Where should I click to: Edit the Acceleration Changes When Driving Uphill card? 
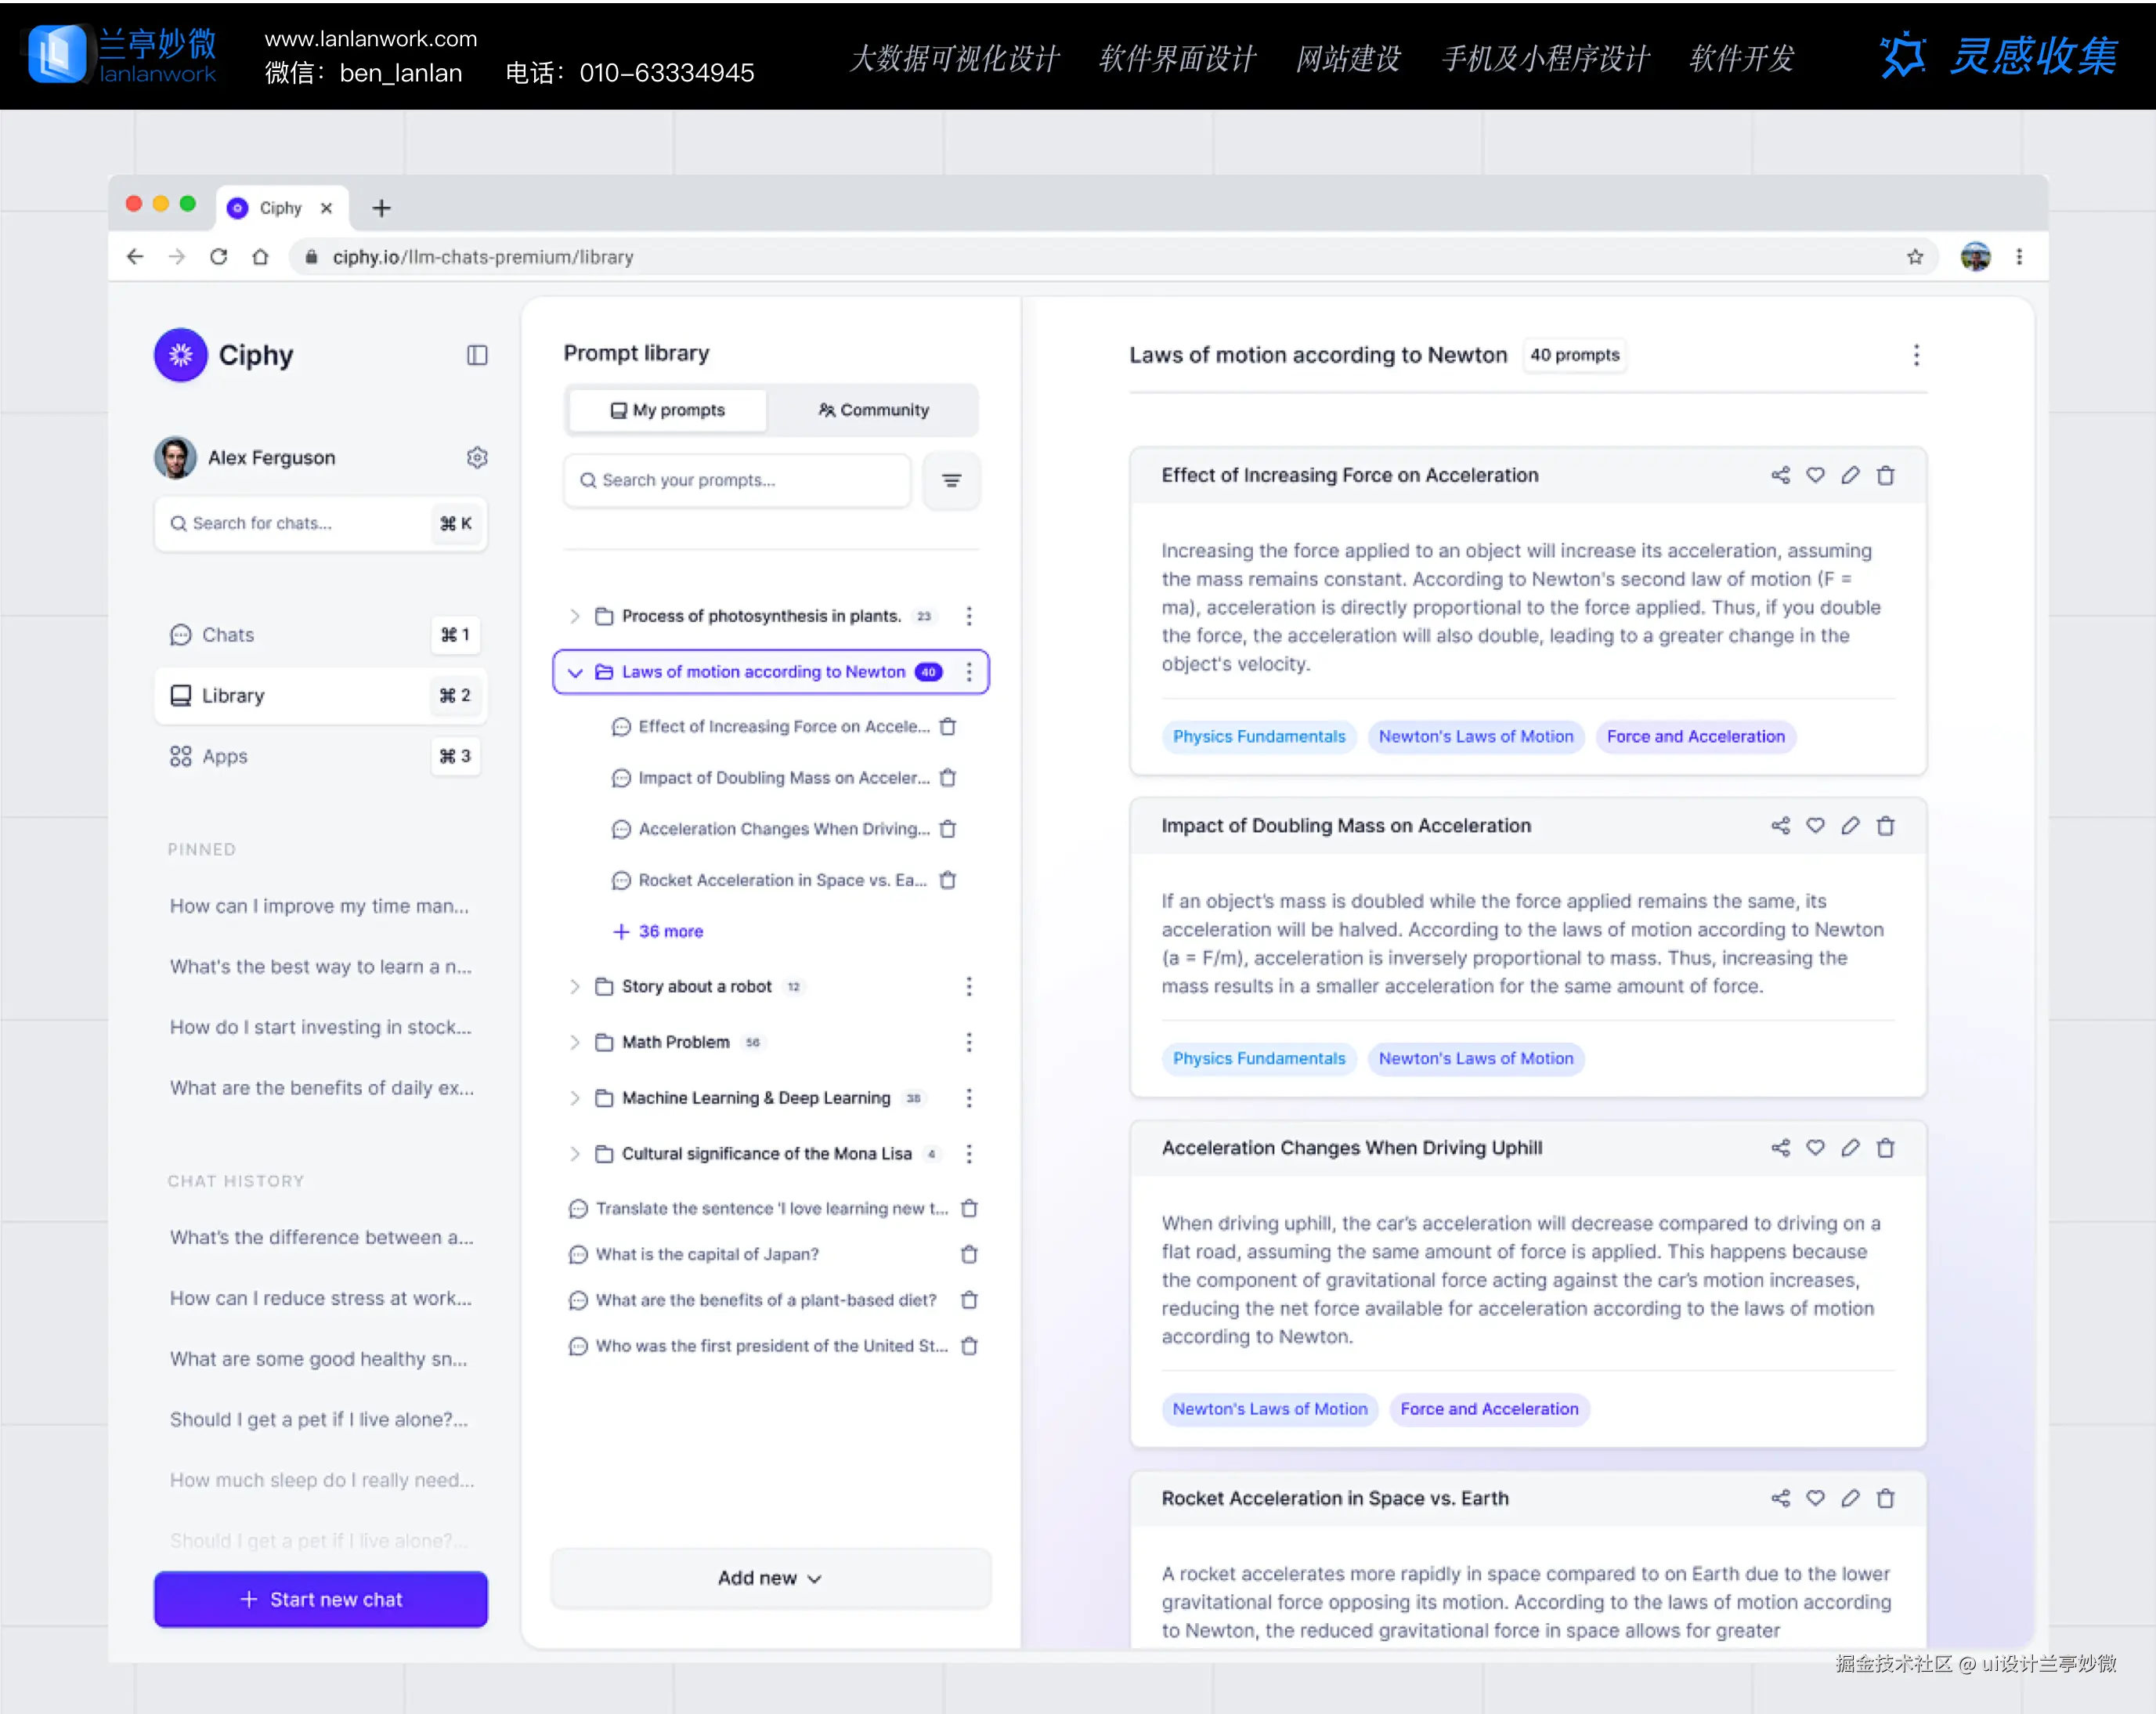click(1850, 1147)
